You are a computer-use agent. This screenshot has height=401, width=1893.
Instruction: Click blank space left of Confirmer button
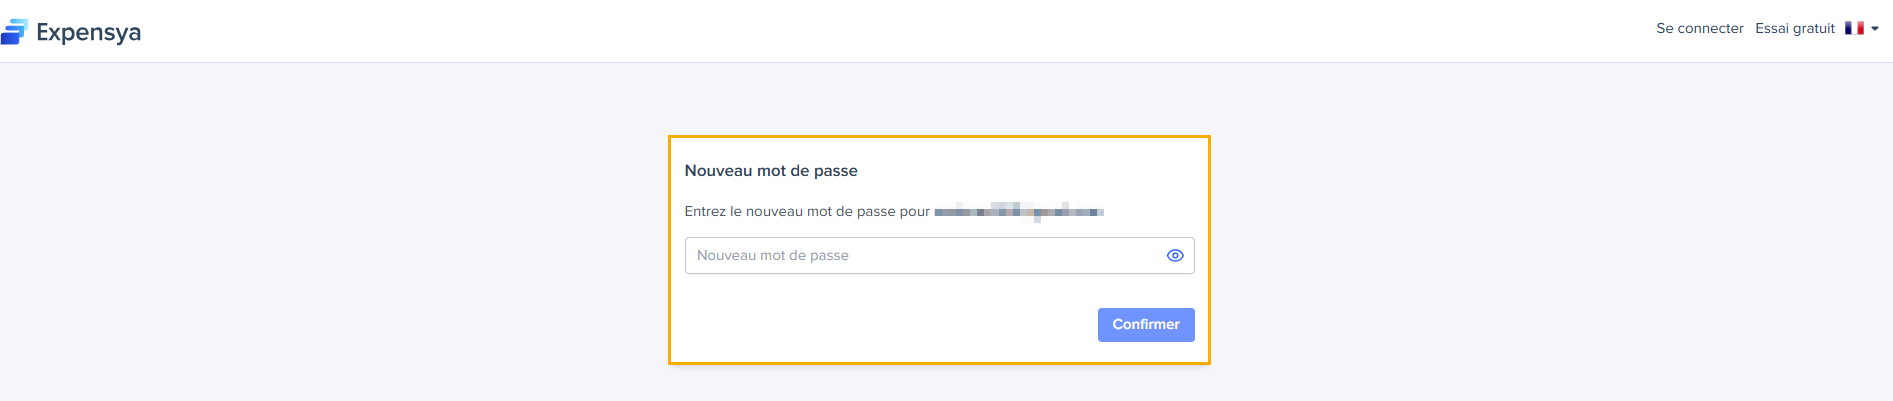(x=880, y=325)
